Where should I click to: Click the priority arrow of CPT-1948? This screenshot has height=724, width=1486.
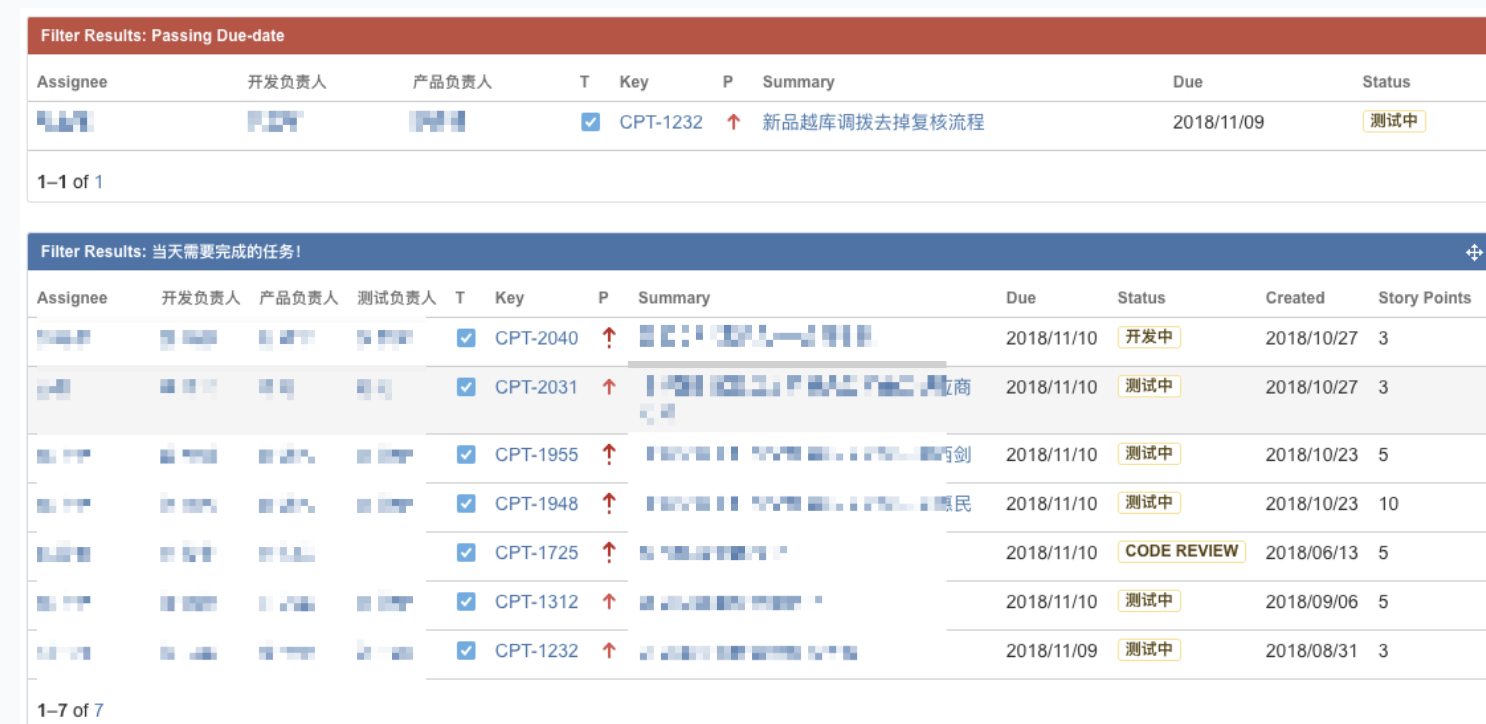[x=609, y=504]
